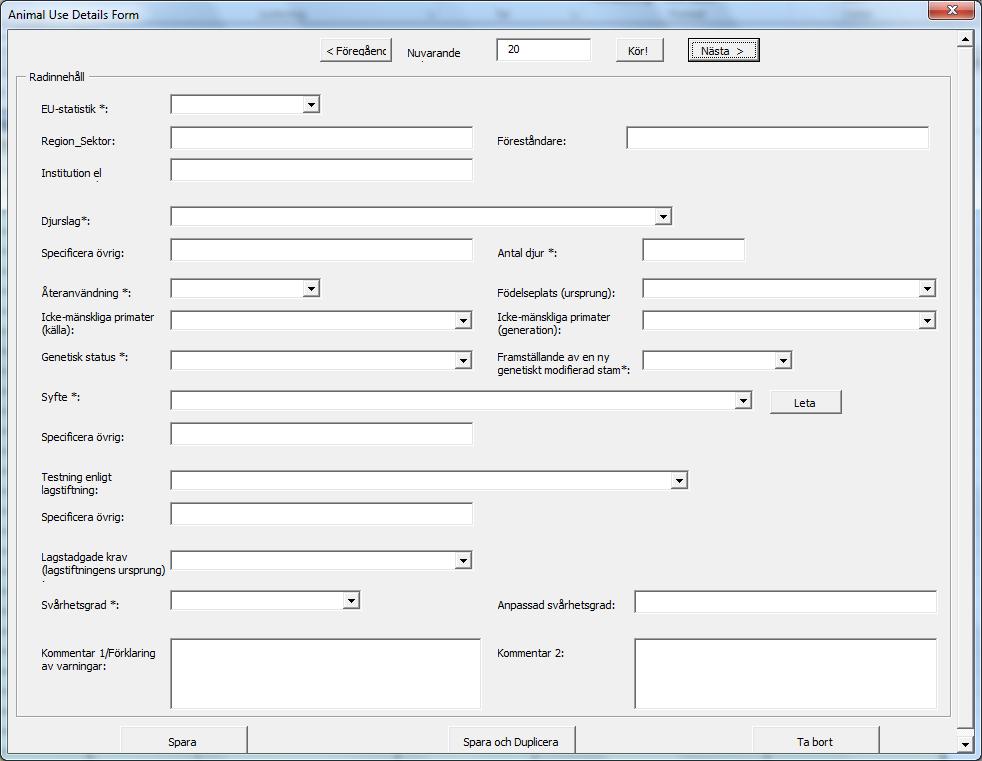The width and height of the screenshot is (982, 761).
Task: Click the scrollbar up arrow
Action: (x=964, y=39)
